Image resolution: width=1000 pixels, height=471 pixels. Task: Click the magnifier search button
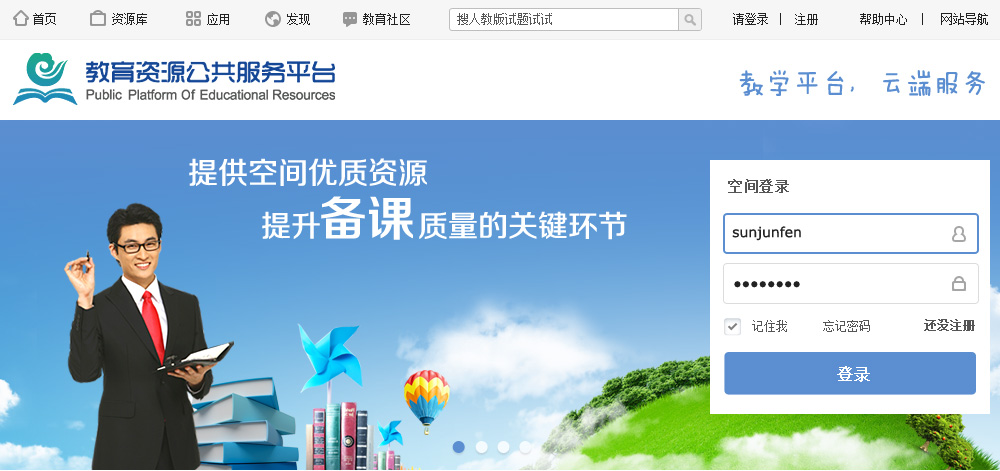tap(690, 20)
